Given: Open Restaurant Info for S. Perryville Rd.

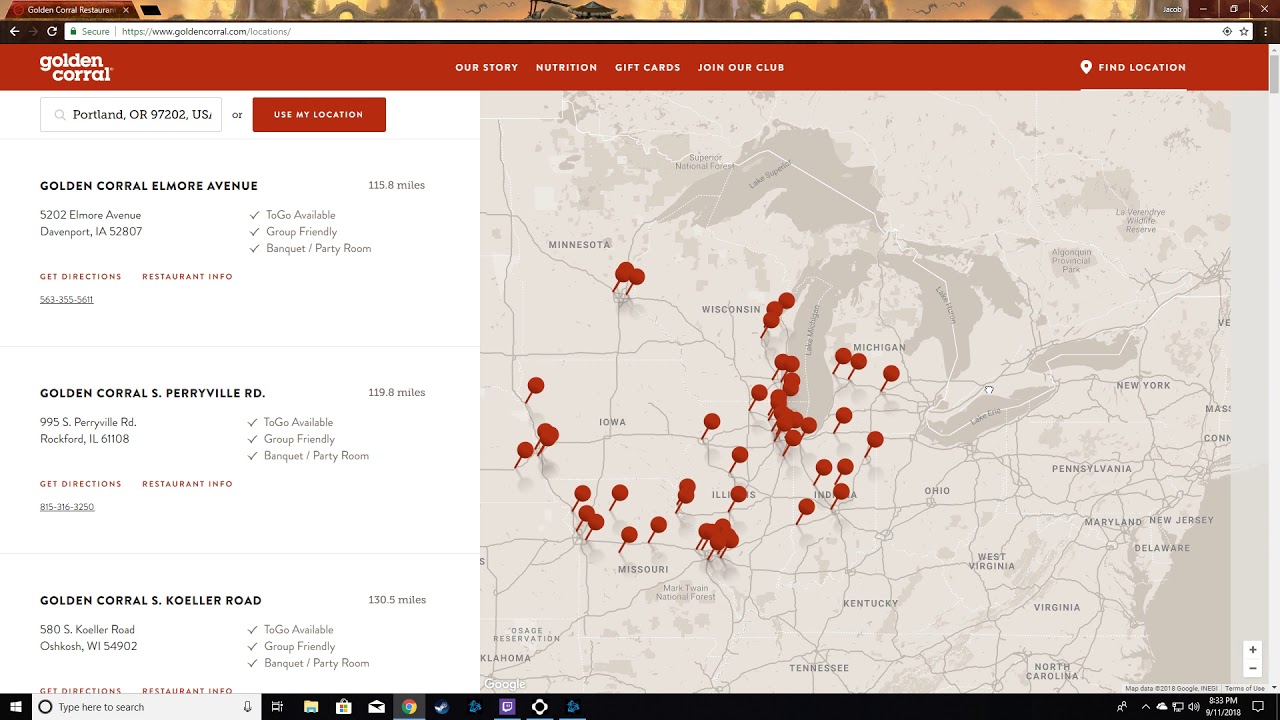Looking at the screenshot, I should pos(187,484).
